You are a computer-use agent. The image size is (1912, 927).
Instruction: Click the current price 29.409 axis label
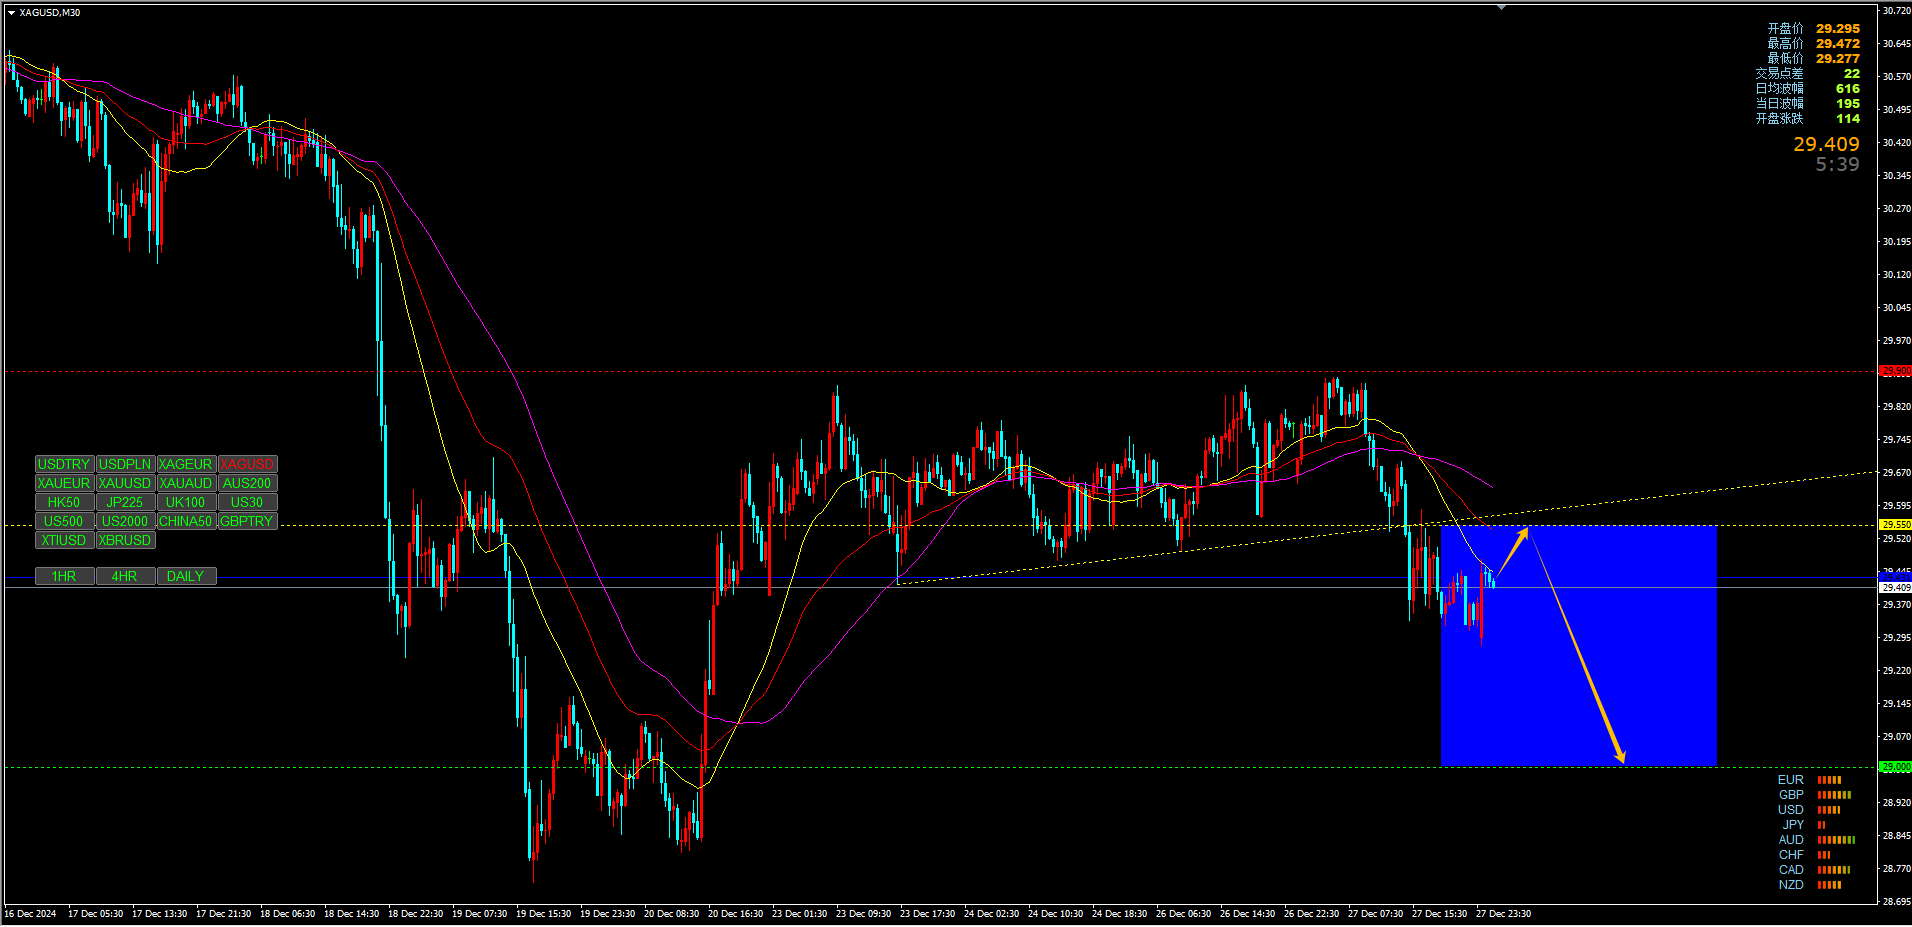1896,587
